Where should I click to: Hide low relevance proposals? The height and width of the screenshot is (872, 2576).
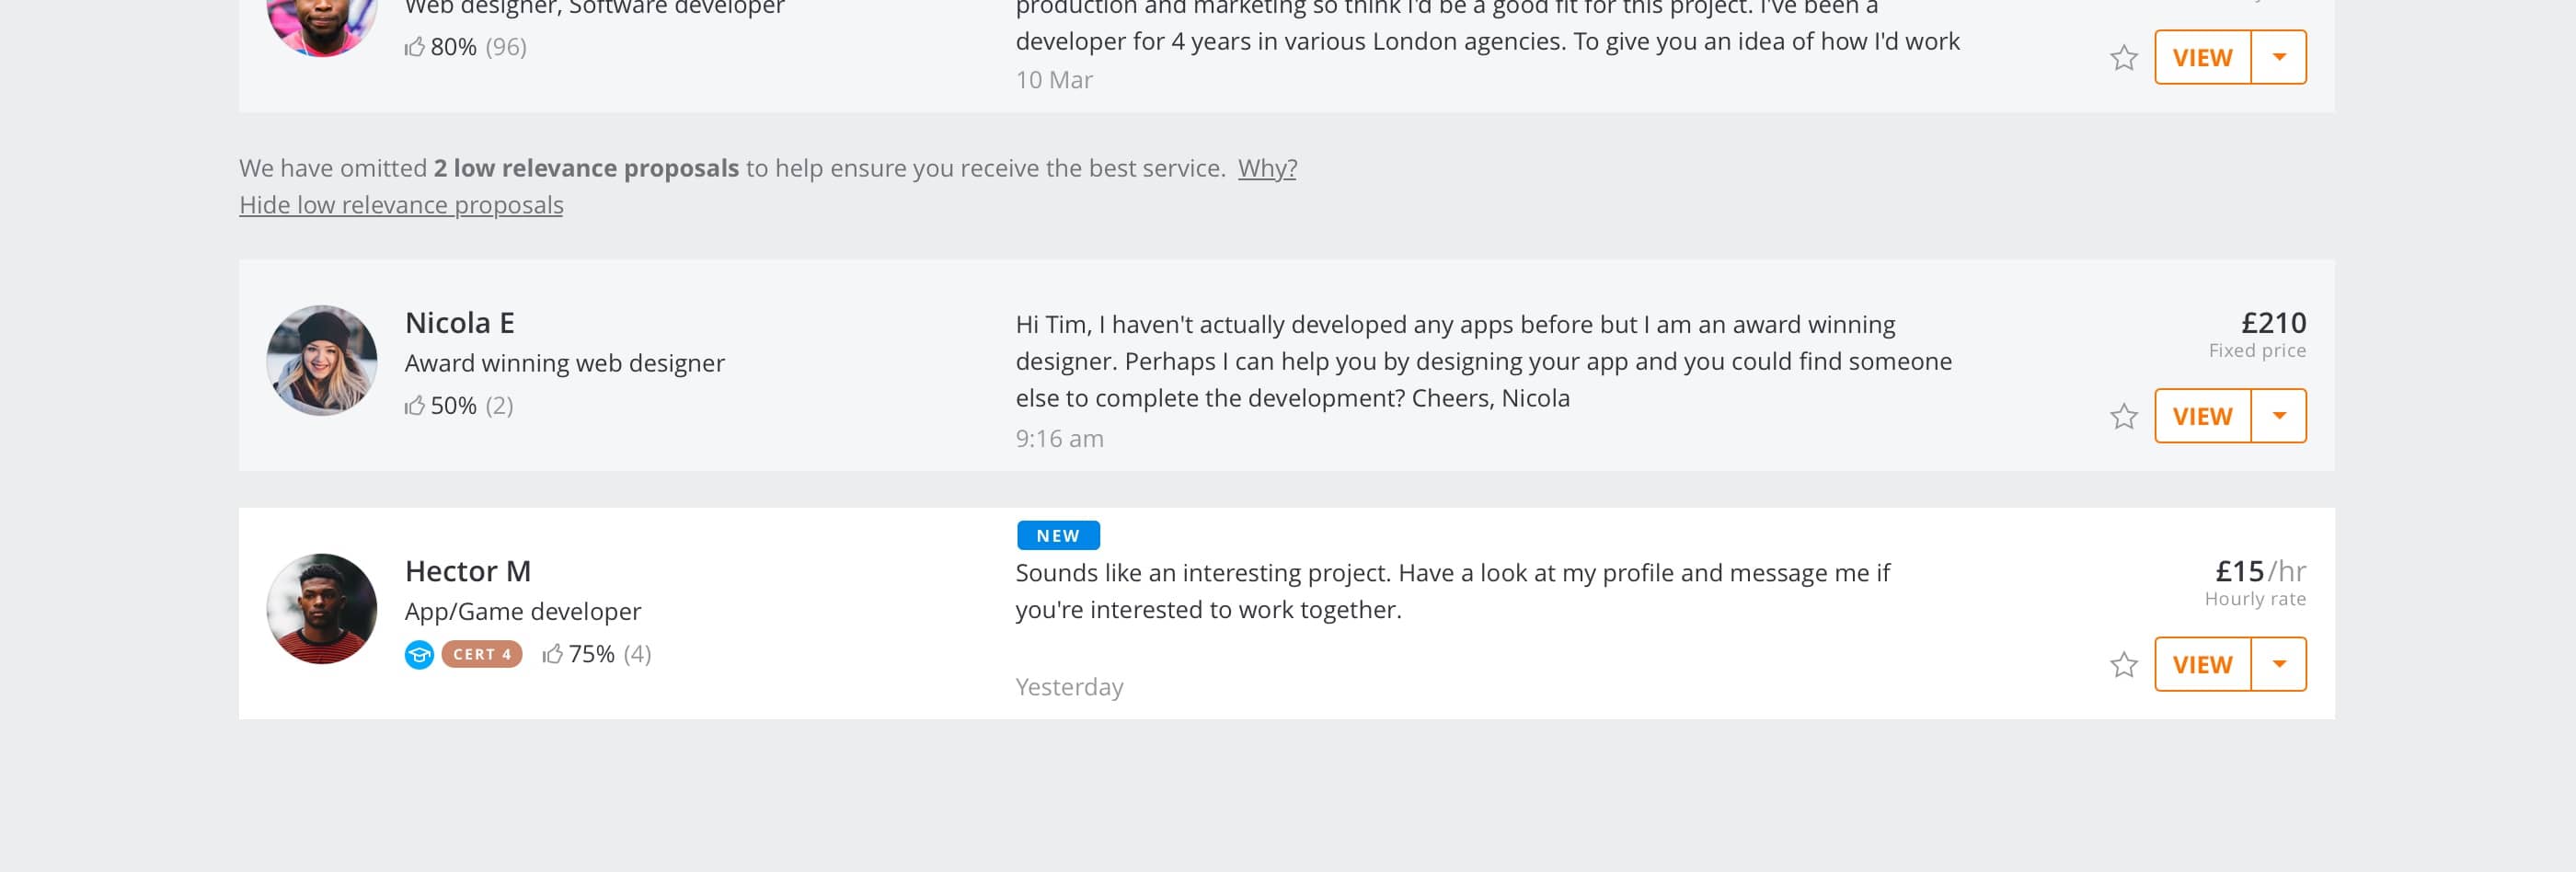pyautogui.click(x=401, y=205)
